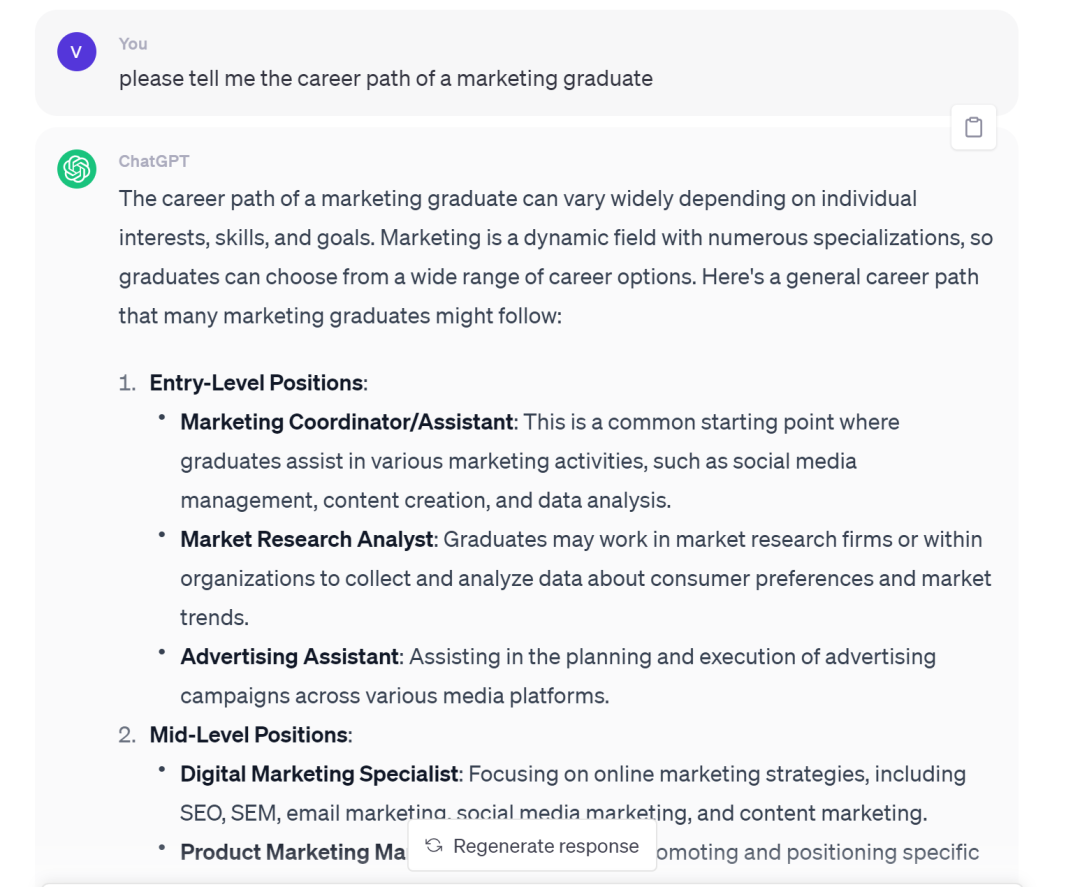Click the clipboard copy icon

[x=973, y=128]
